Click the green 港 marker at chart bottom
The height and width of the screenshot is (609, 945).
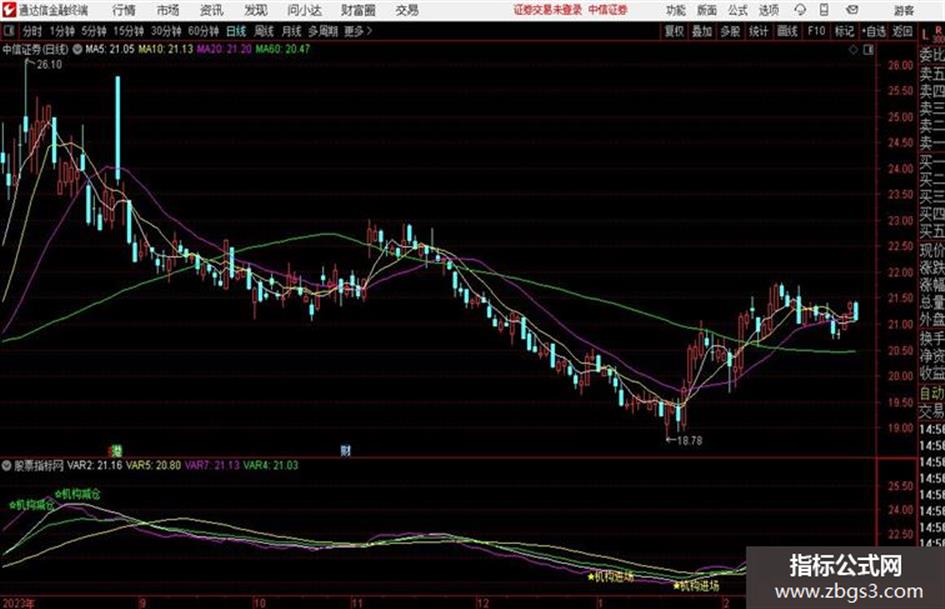click(116, 450)
